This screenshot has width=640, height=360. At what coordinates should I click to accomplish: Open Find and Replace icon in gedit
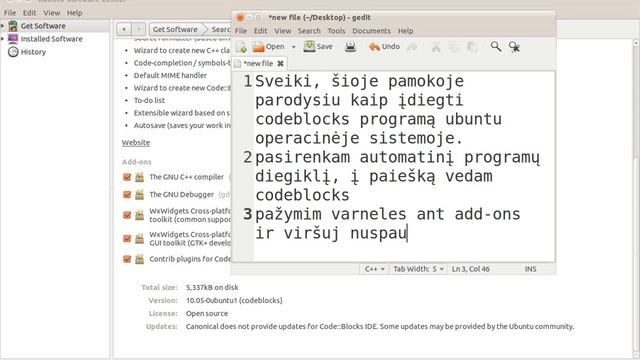pos(514,47)
